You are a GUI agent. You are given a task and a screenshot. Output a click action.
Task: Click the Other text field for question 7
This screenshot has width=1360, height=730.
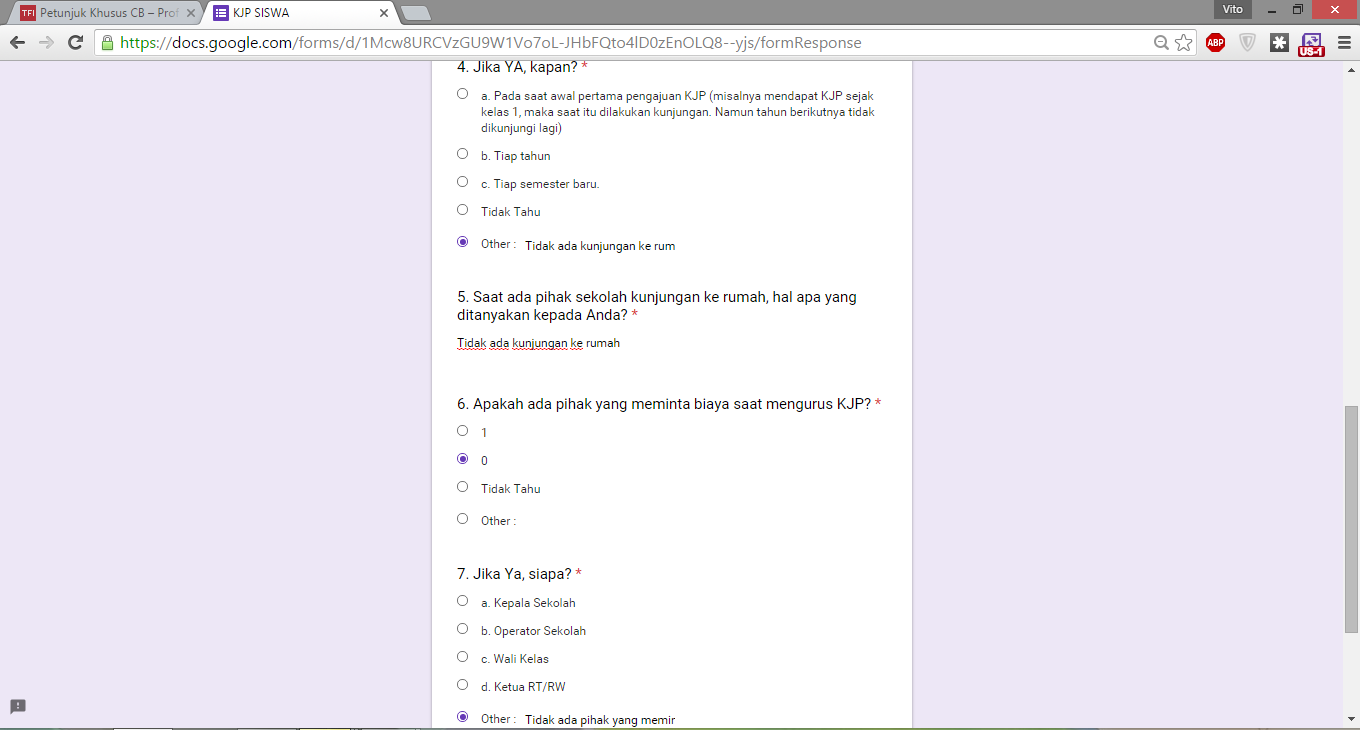click(x=600, y=720)
